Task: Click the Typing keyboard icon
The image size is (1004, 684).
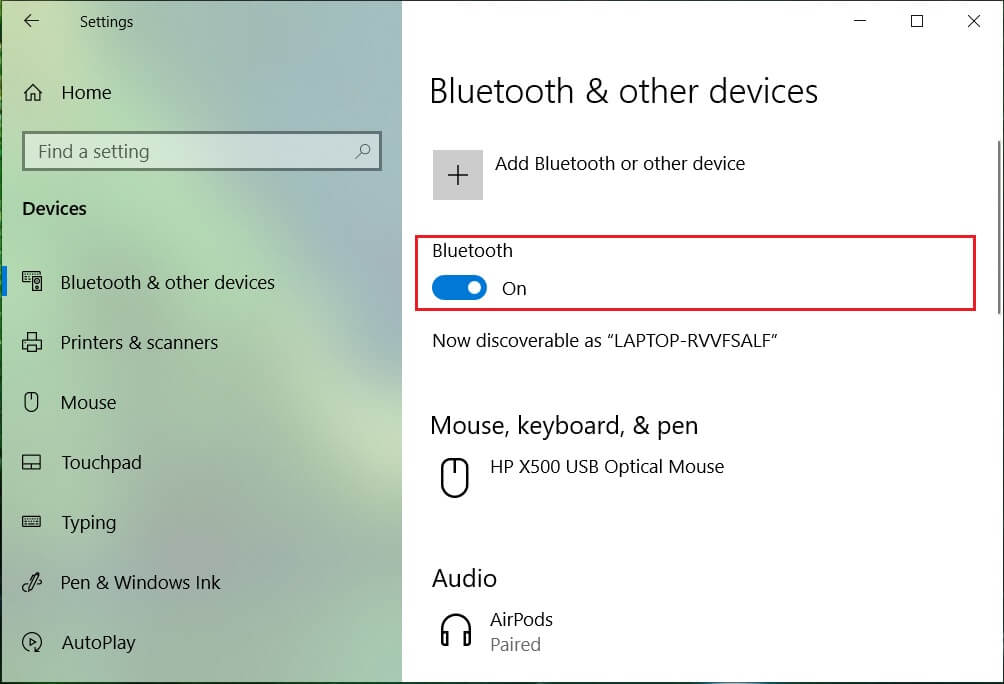Action: point(31,522)
